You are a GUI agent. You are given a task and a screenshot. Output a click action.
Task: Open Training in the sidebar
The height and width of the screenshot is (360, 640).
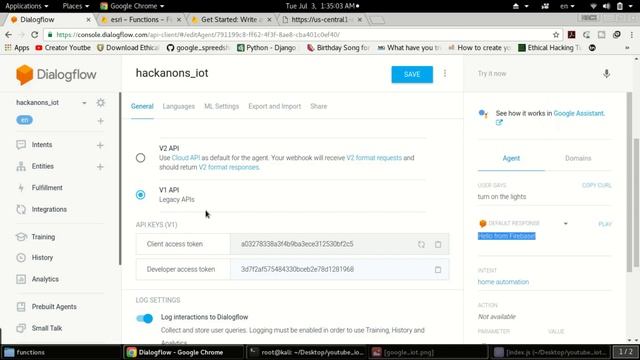[43, 237]
